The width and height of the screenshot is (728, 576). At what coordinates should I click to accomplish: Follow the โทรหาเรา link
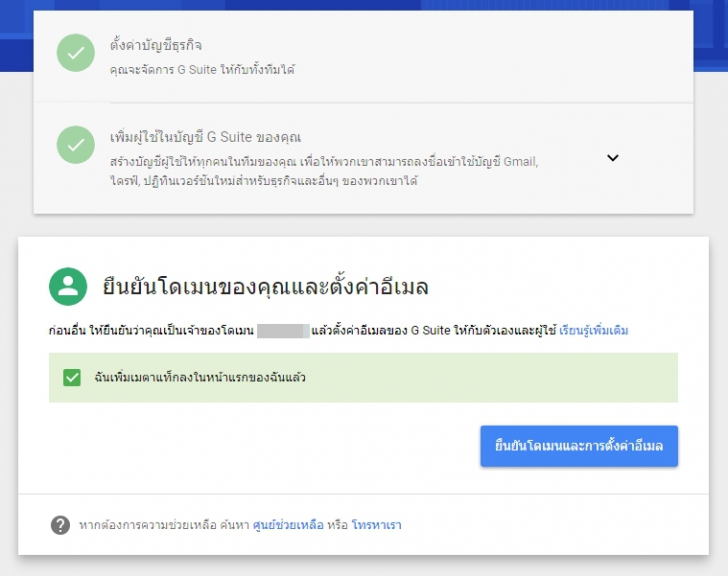[376, 525]
